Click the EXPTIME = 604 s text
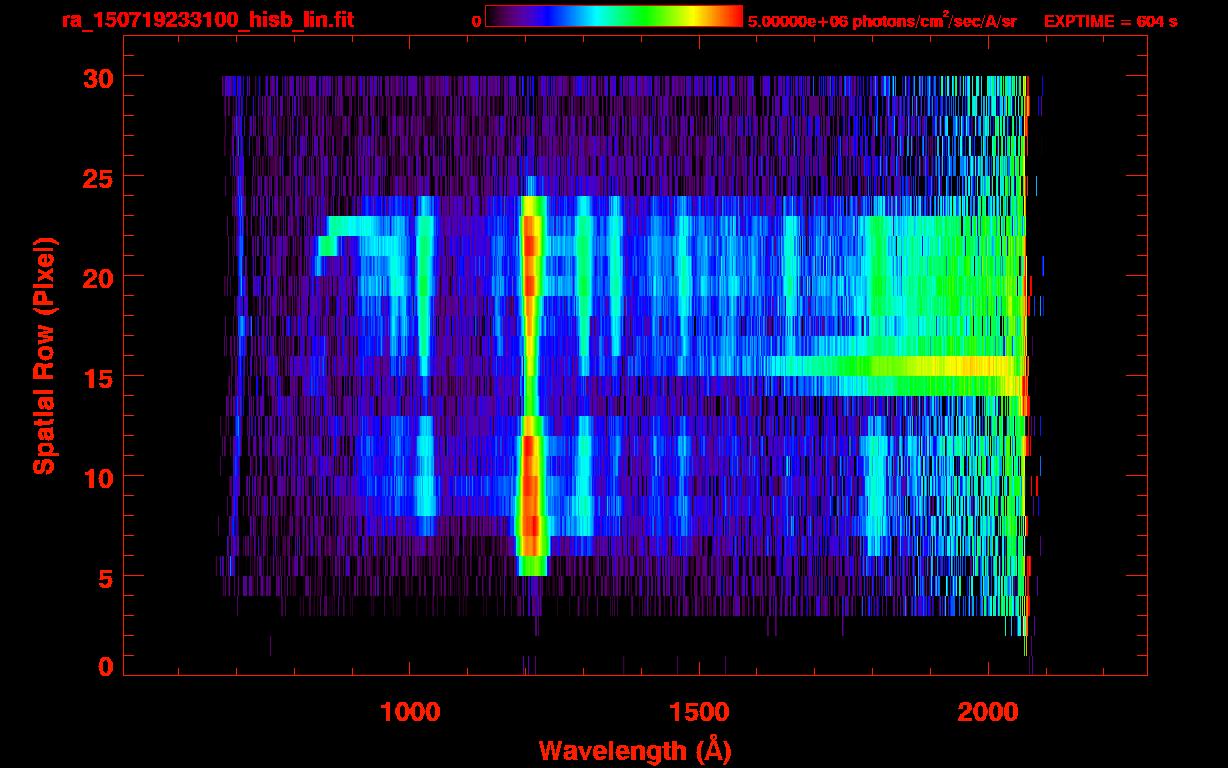This screenshot has height=768, width=1228. pyautogui.click(x=1110, y=21)
